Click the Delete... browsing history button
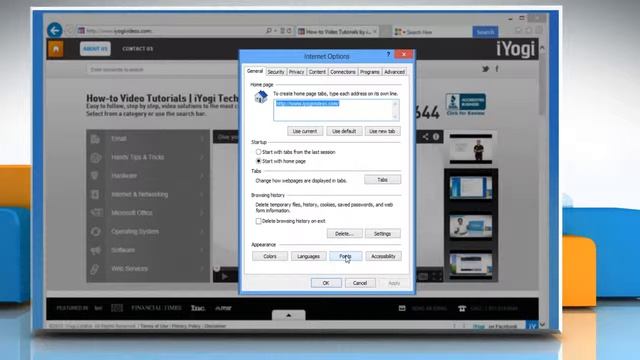 click(344, 233)
